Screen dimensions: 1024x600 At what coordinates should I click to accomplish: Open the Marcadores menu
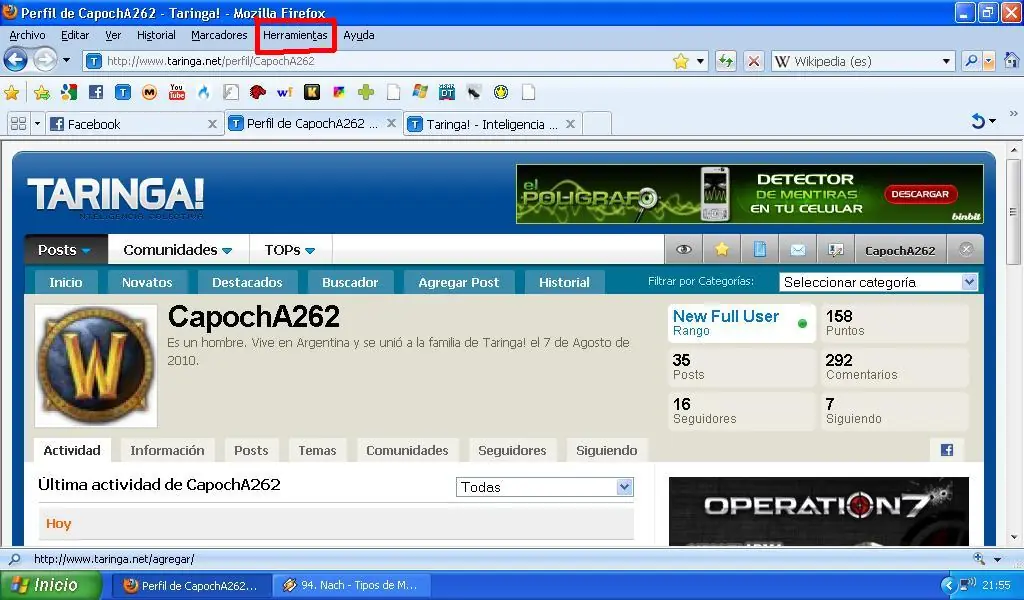(219, 35)
